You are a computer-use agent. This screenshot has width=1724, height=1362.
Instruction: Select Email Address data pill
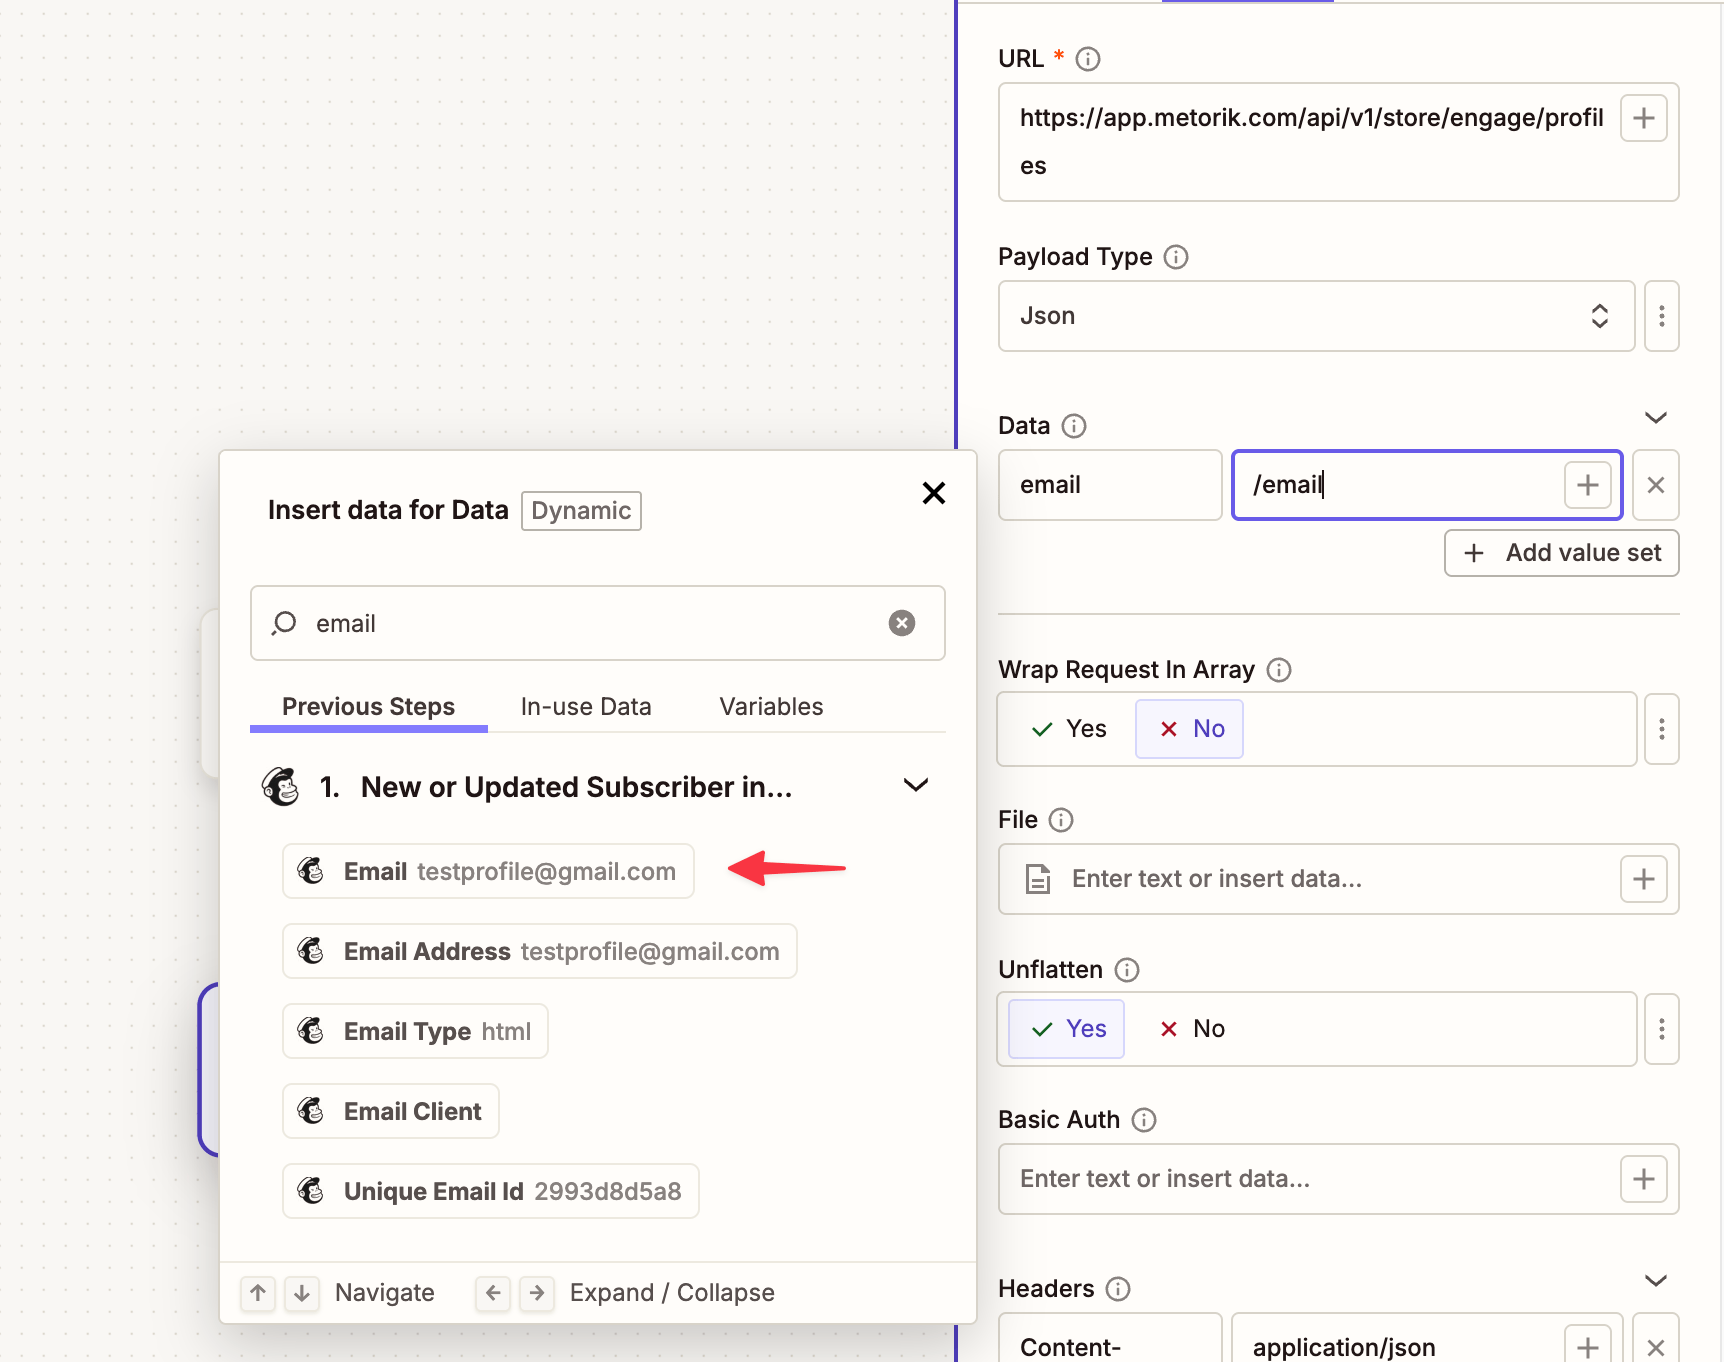point(540,951)
